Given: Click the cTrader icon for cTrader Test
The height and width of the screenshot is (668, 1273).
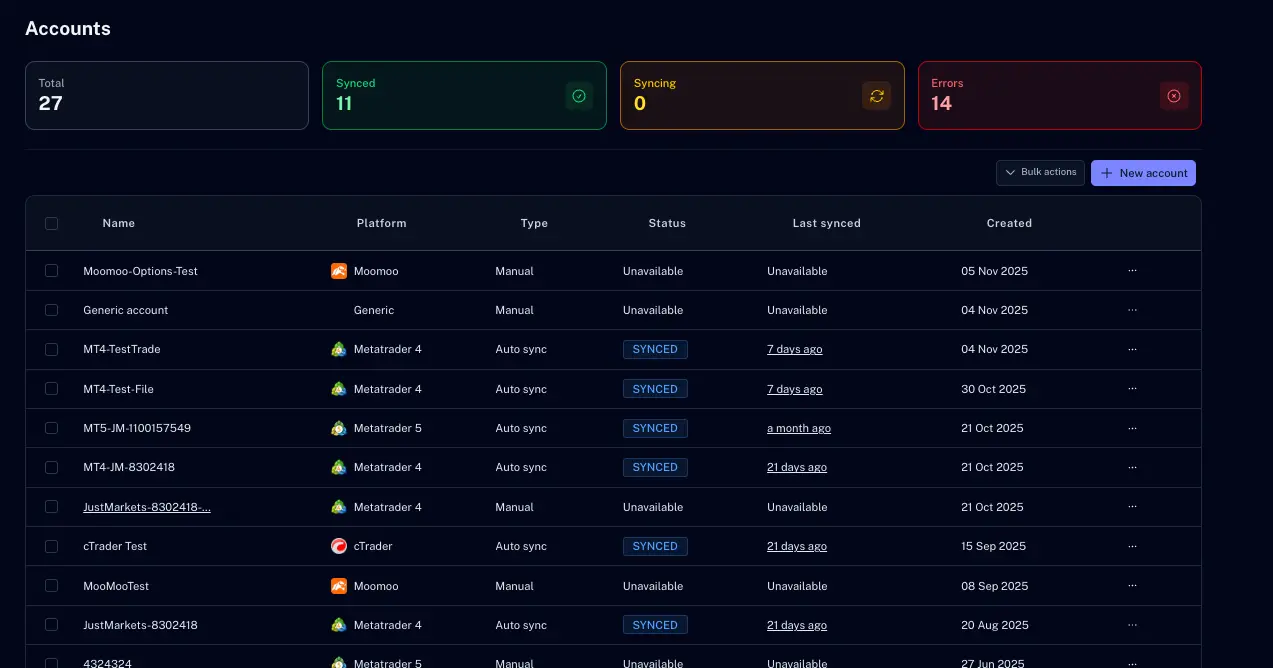Looking at the screenshot, I should tap(339, 546).
